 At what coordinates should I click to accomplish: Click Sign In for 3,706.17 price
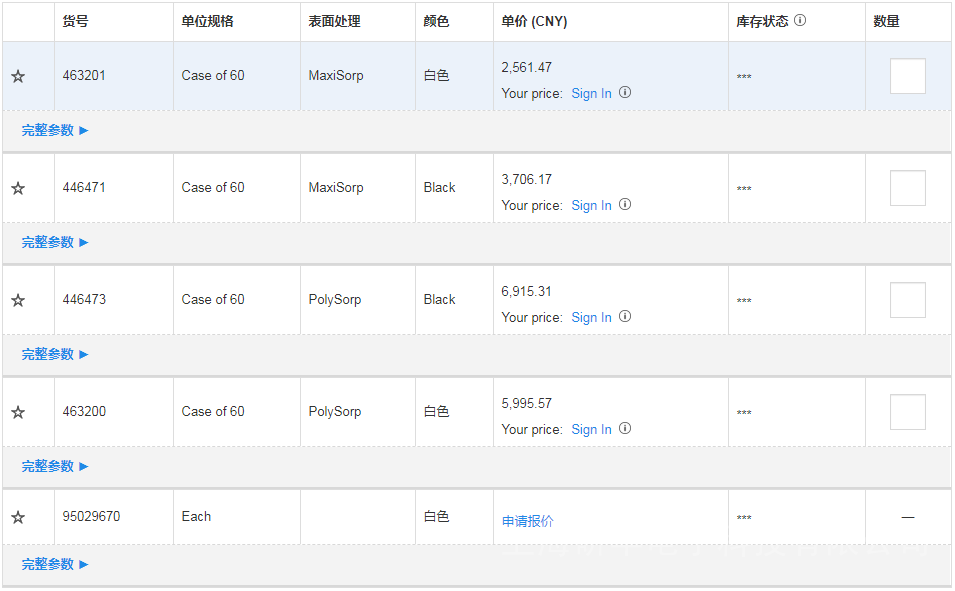click(x=591, y=205)
